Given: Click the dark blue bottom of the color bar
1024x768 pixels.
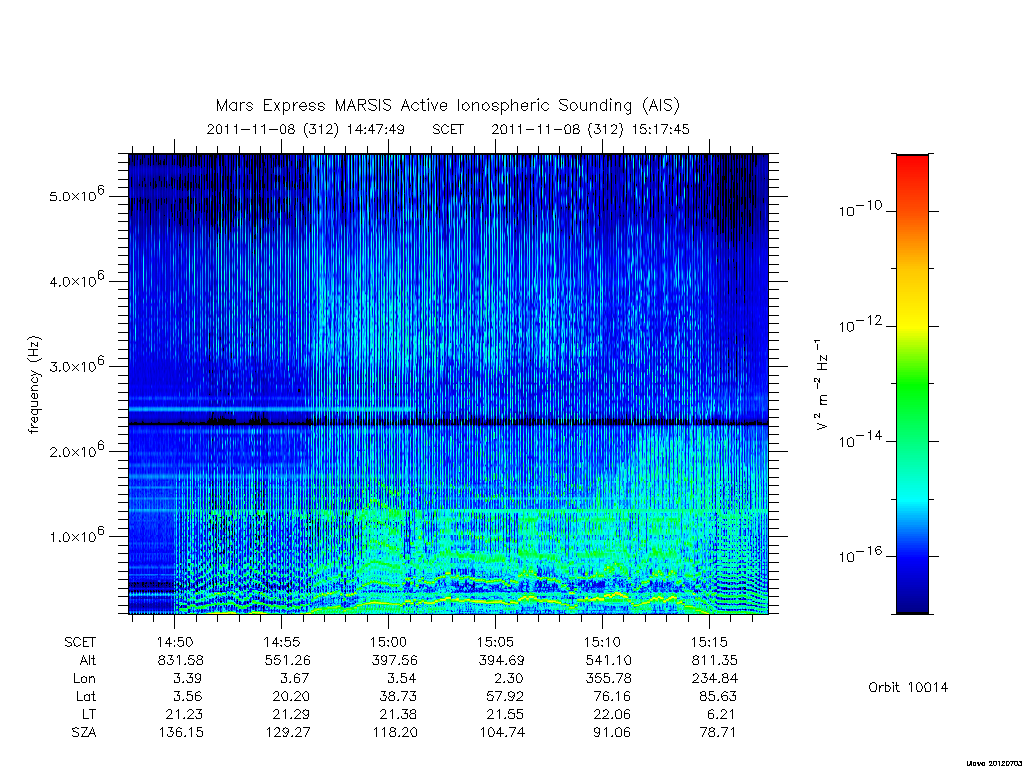Looking at the screenshot, I should 912,601.
